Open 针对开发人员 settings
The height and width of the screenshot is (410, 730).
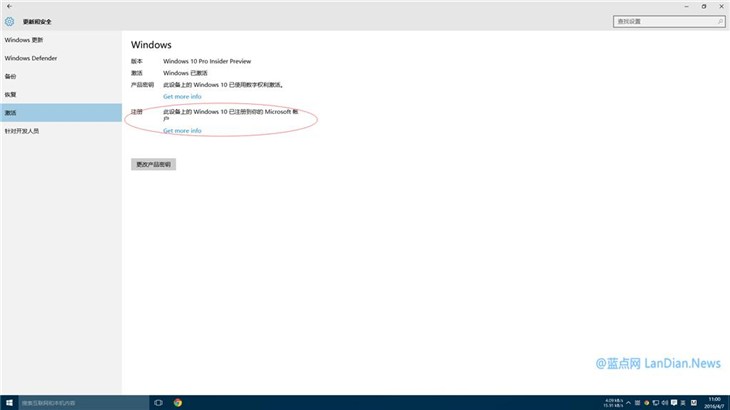point(22,131)
